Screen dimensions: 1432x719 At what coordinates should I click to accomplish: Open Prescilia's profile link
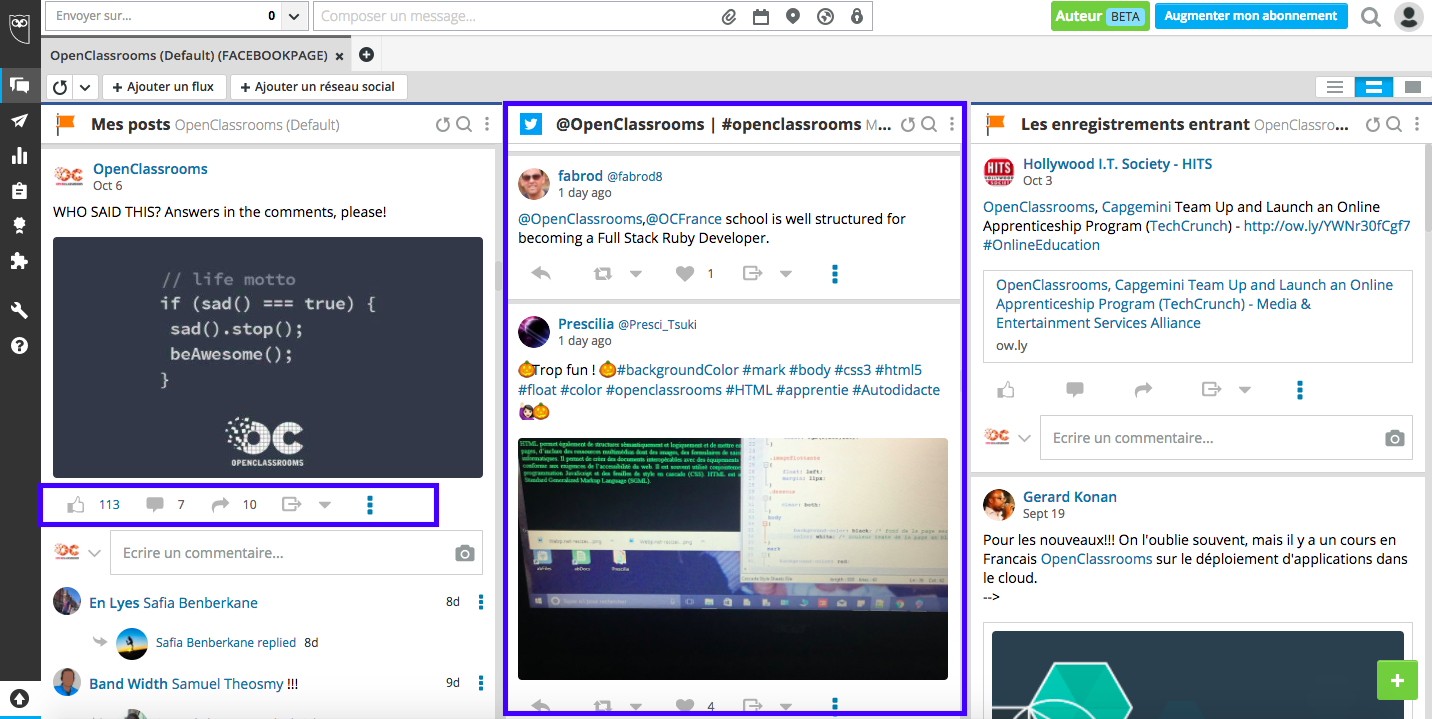(x=586, y=323)
